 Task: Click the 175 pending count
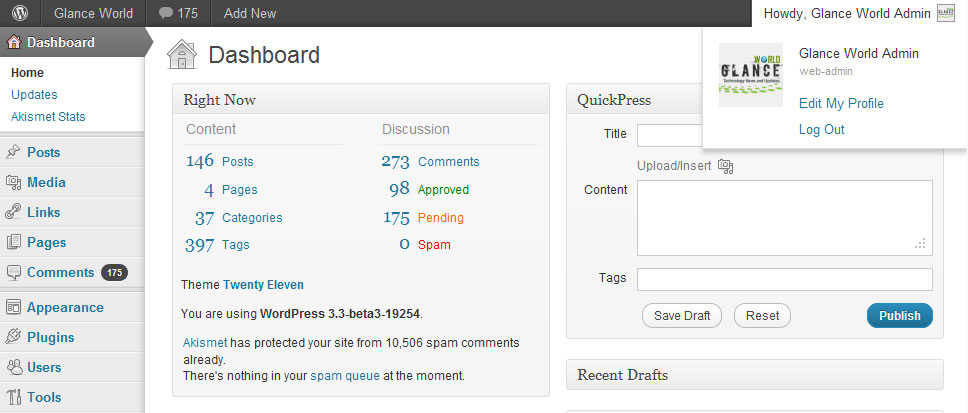click(x=396, y=218)
